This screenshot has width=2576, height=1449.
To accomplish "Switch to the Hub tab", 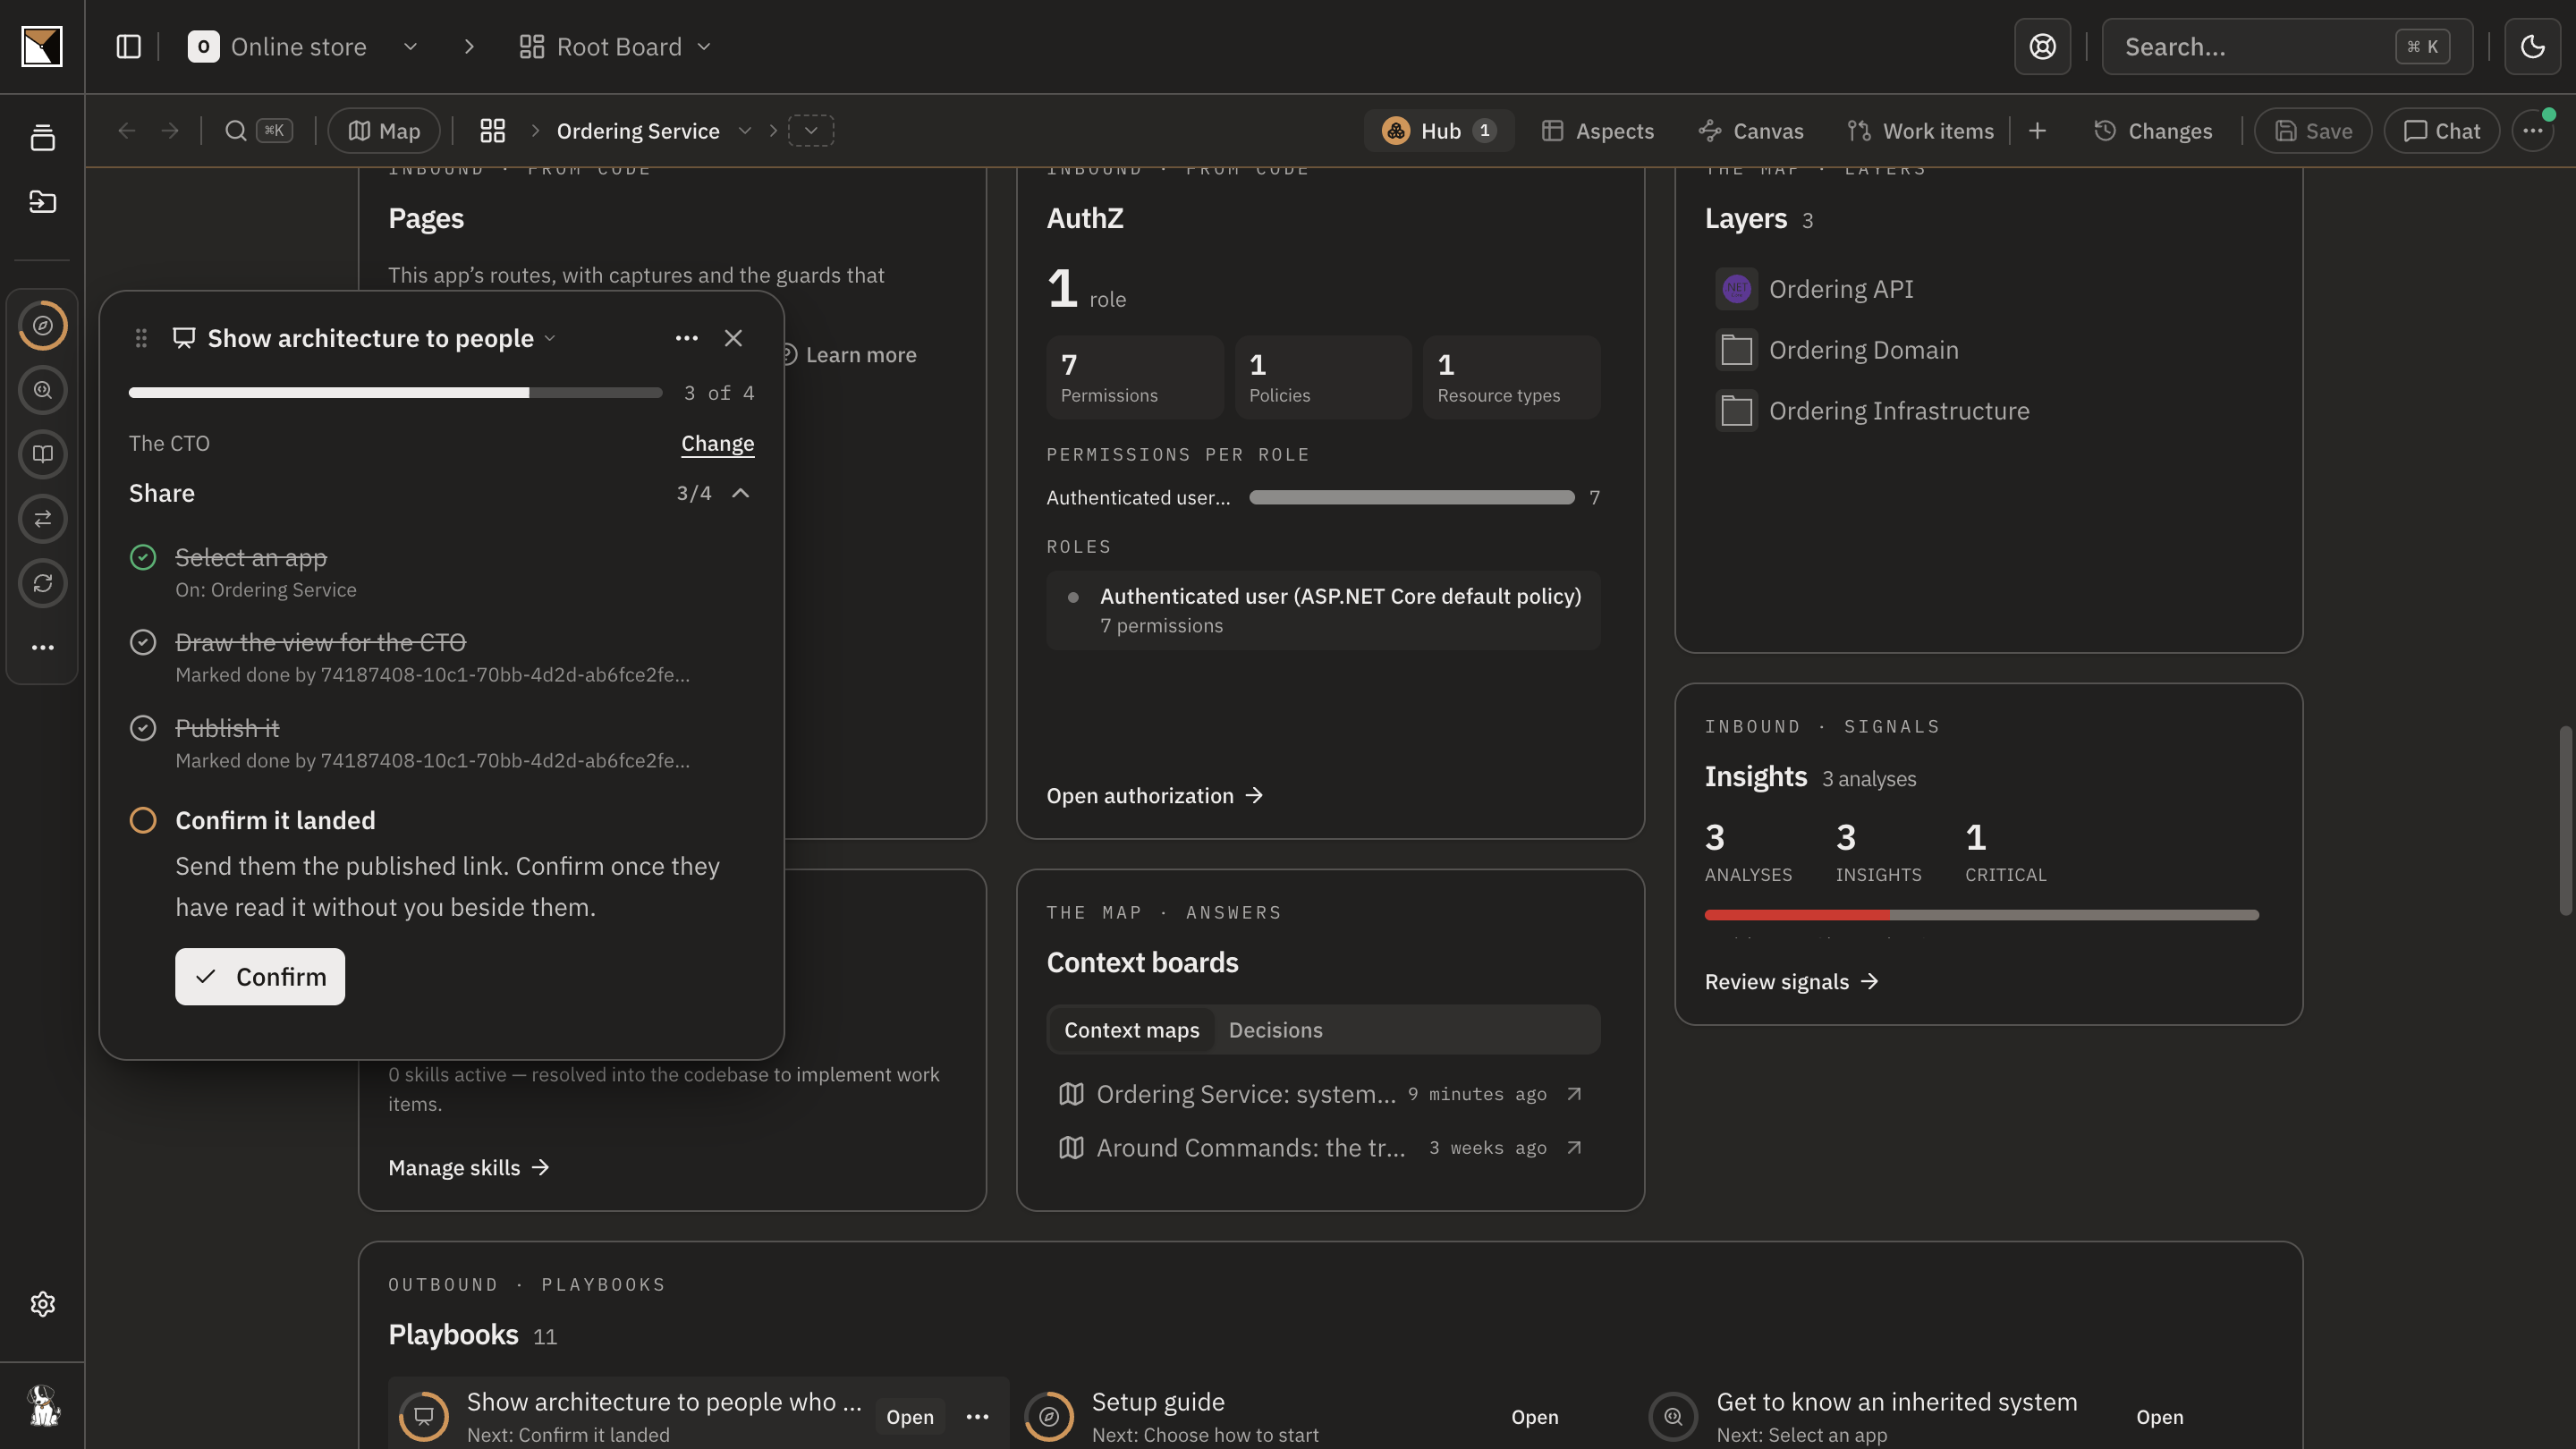I will click(1438, 131).
